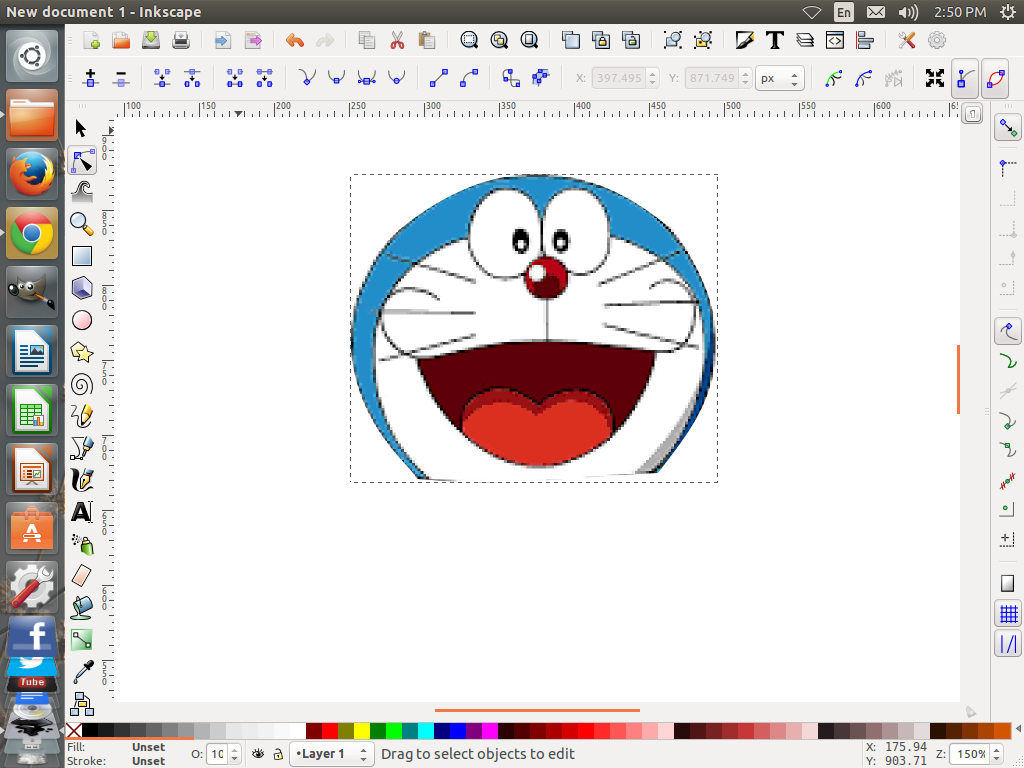1024x768 pixels.
Task: Pick the yellow palette swatch
Action: pos(362,730)
